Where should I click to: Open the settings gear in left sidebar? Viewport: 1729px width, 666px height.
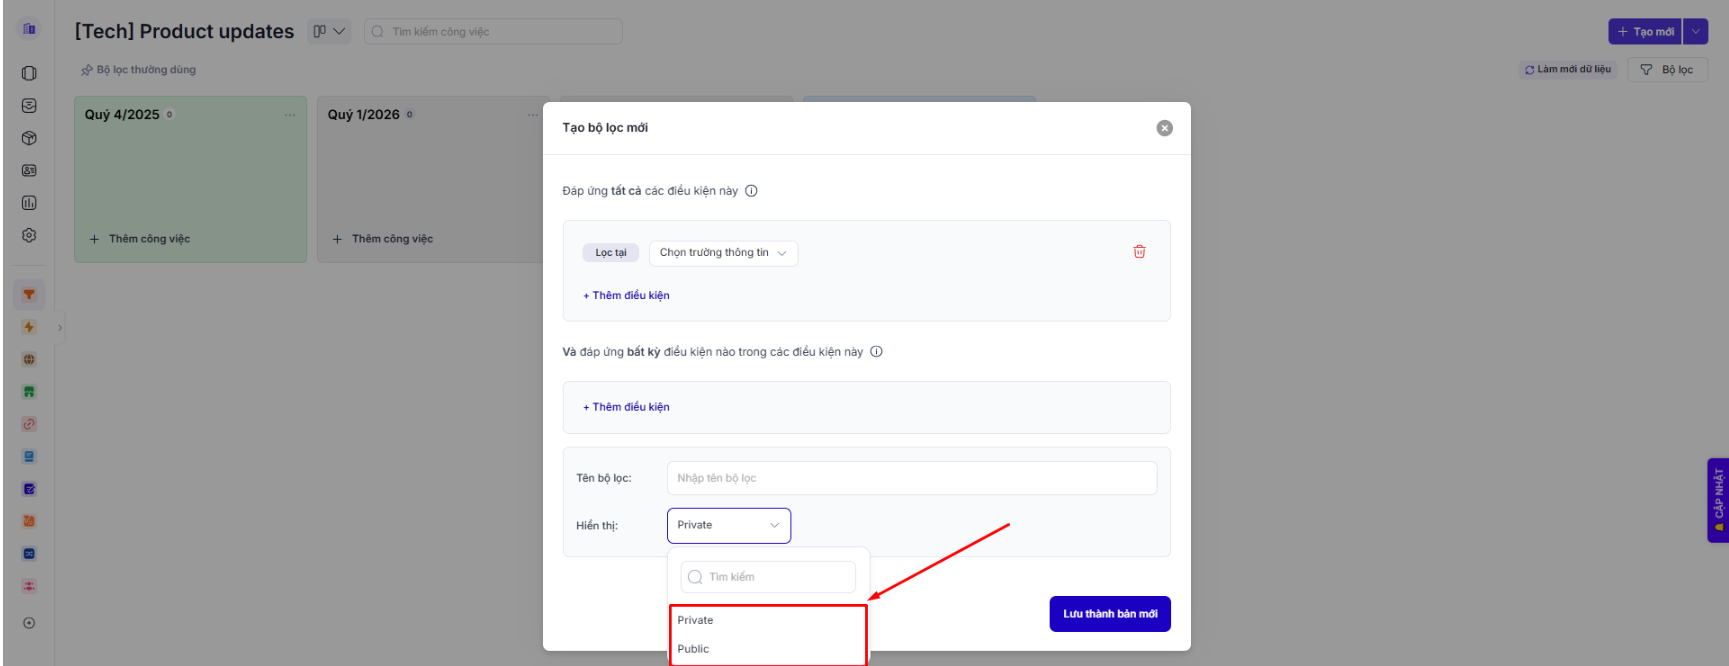pyautogui.click(x=29, y=235)
